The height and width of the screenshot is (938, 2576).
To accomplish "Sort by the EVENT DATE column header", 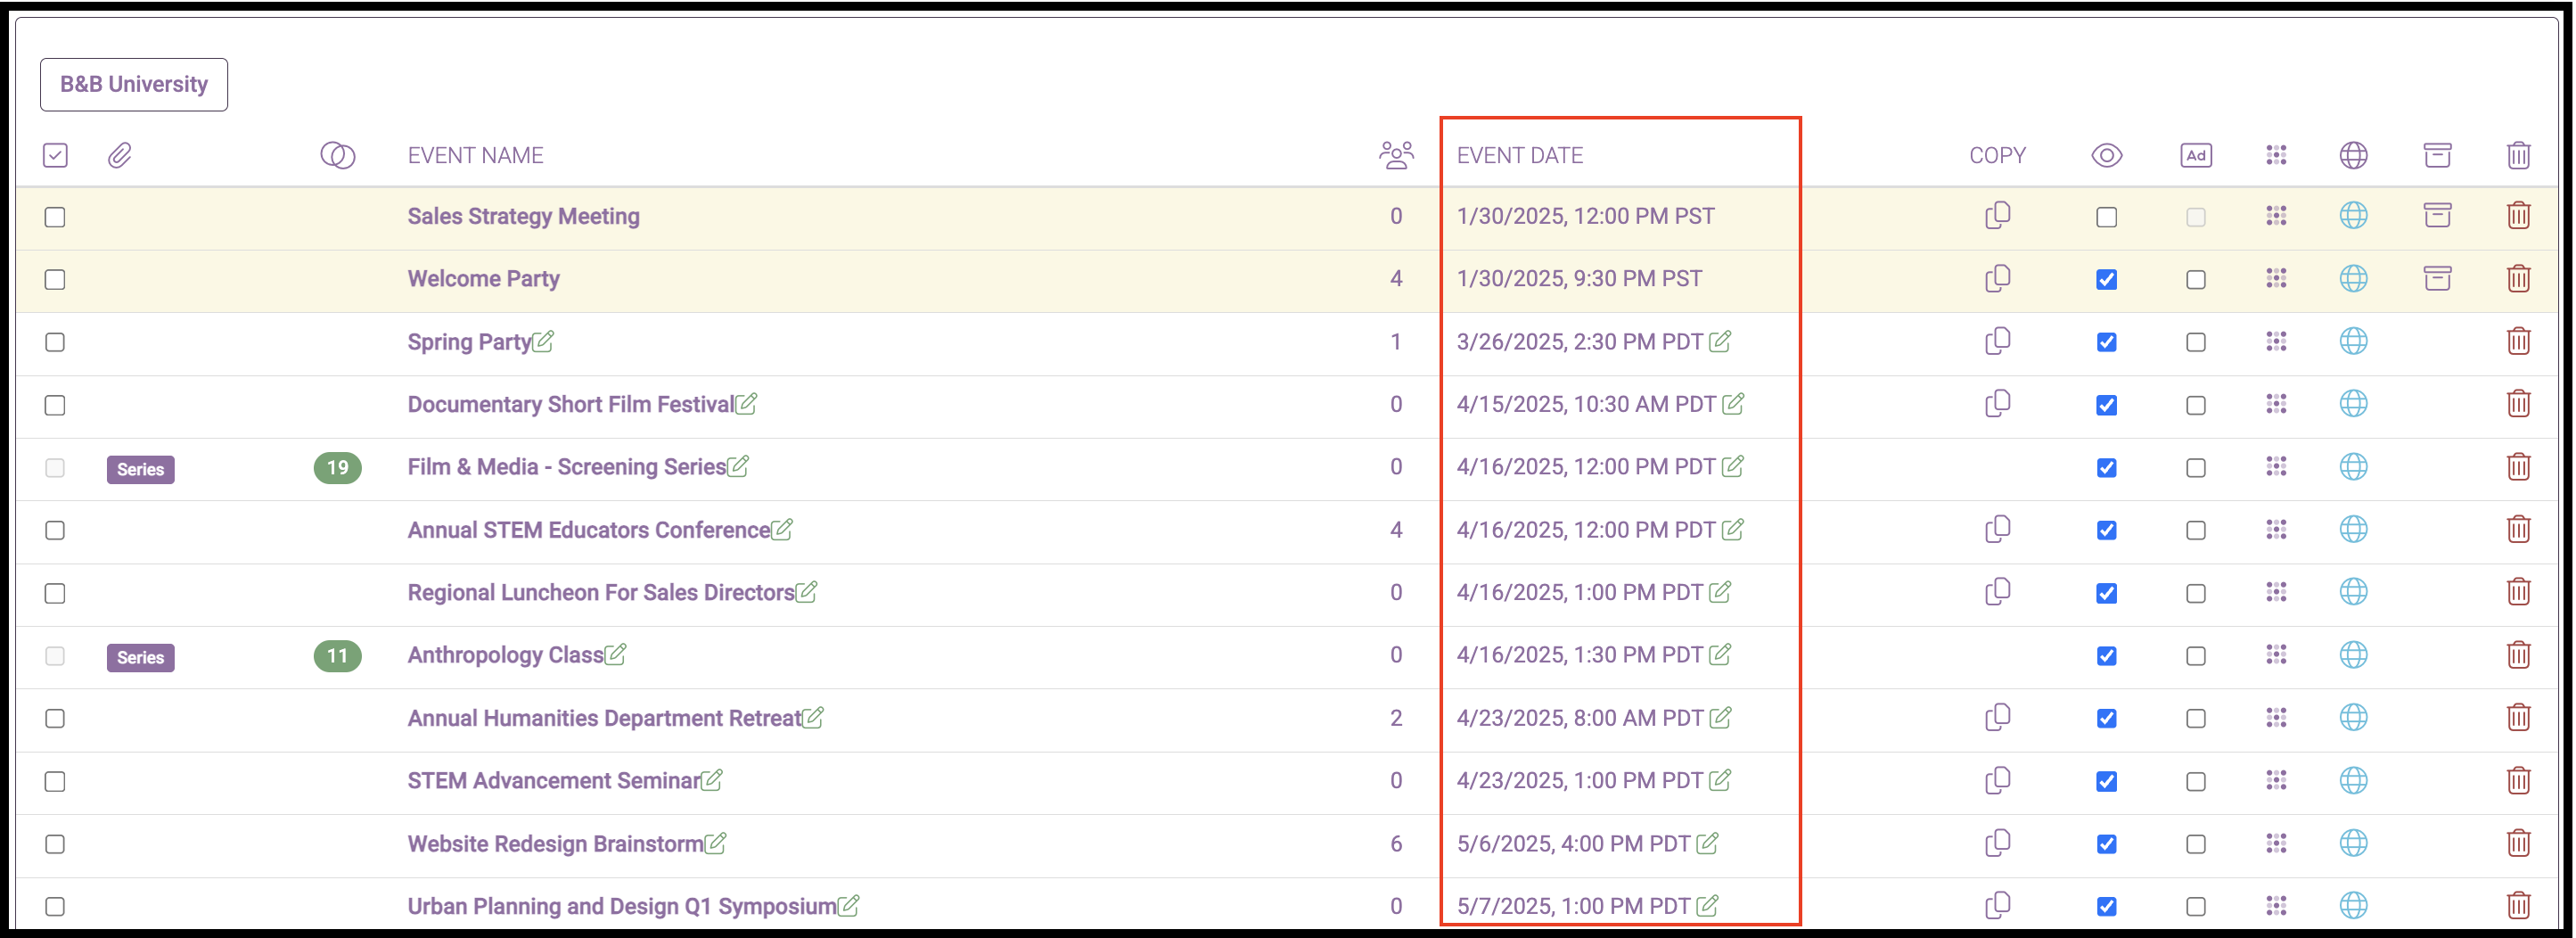I will 1520,155.
